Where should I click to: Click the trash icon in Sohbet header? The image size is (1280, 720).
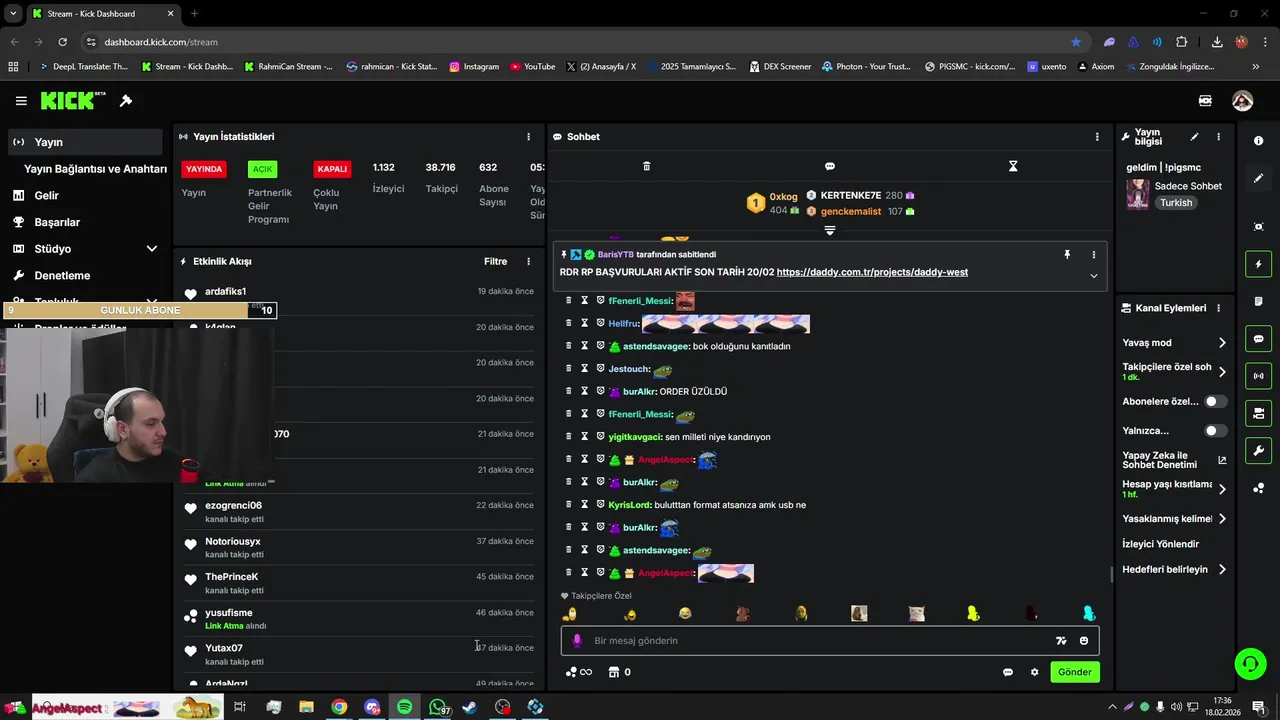click(x=646, y=166)
